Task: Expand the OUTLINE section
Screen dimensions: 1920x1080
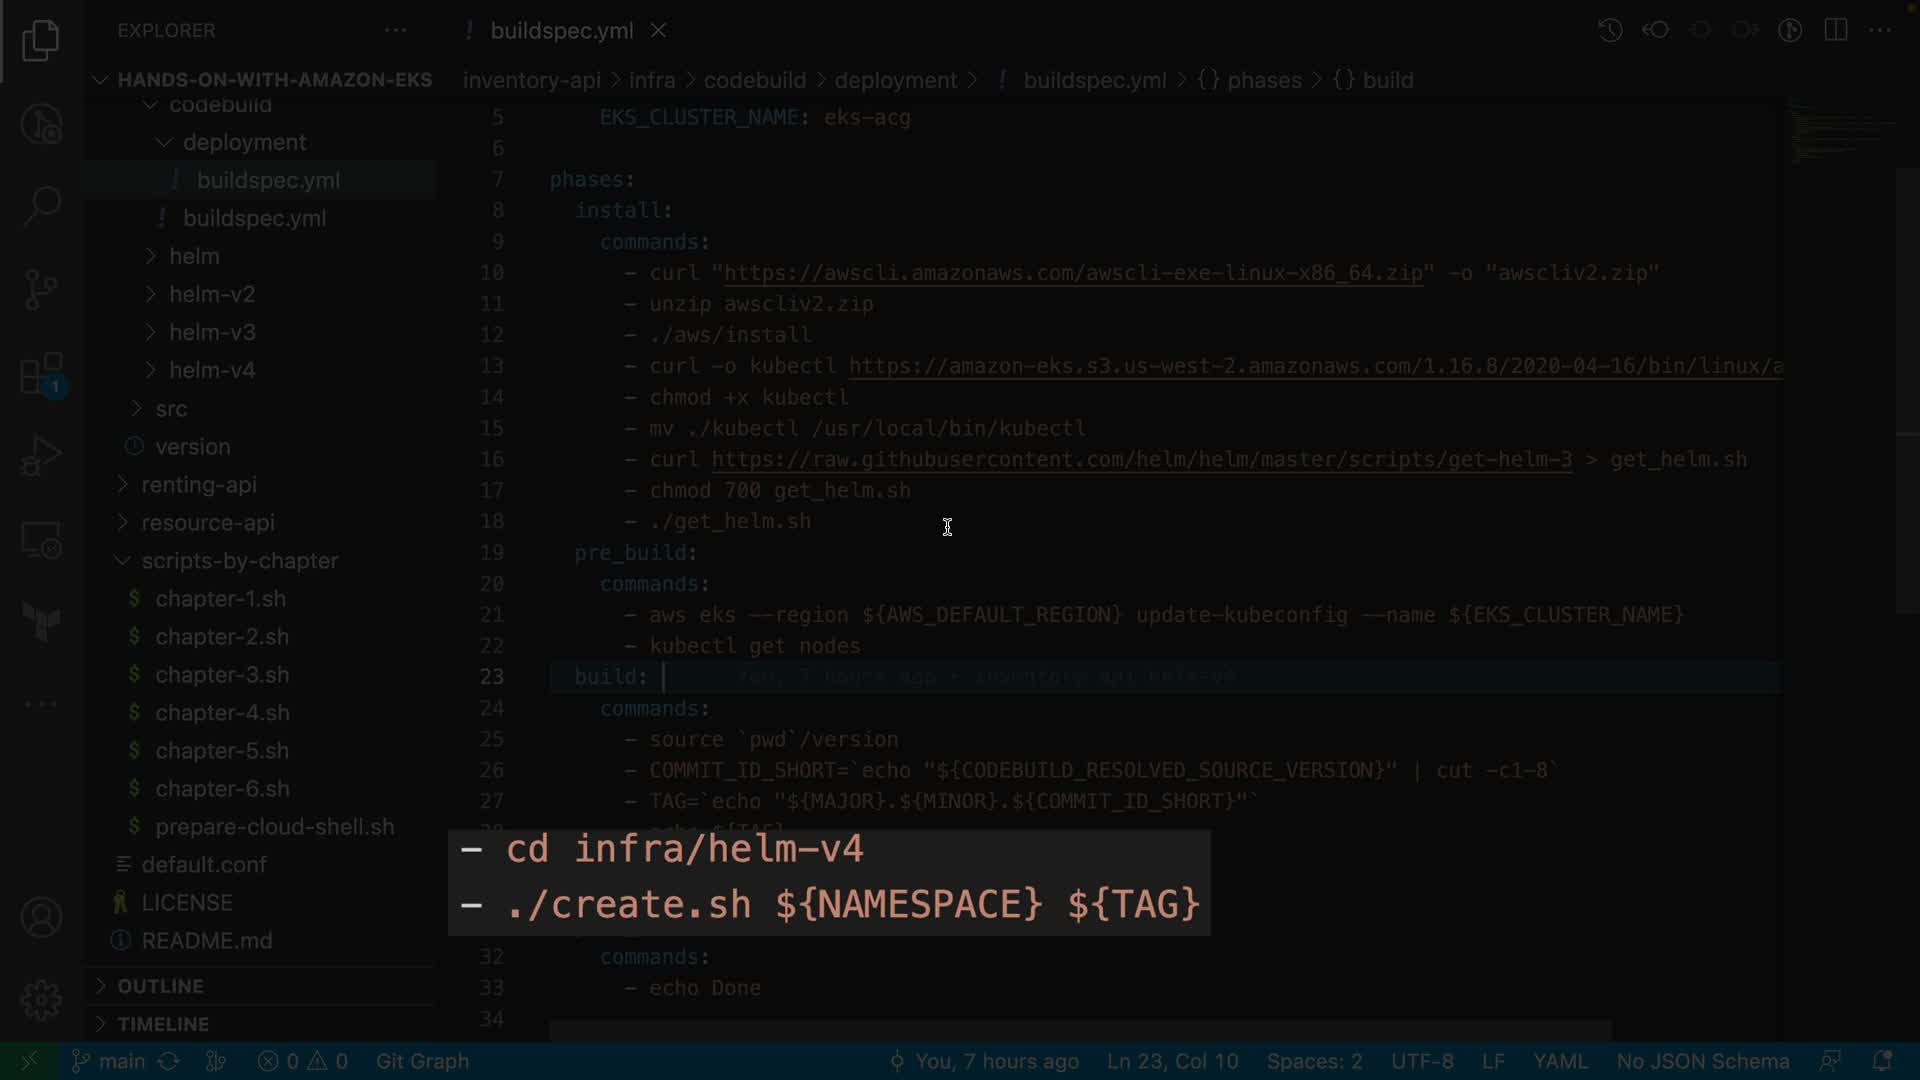Action: (x=160, y=986)
